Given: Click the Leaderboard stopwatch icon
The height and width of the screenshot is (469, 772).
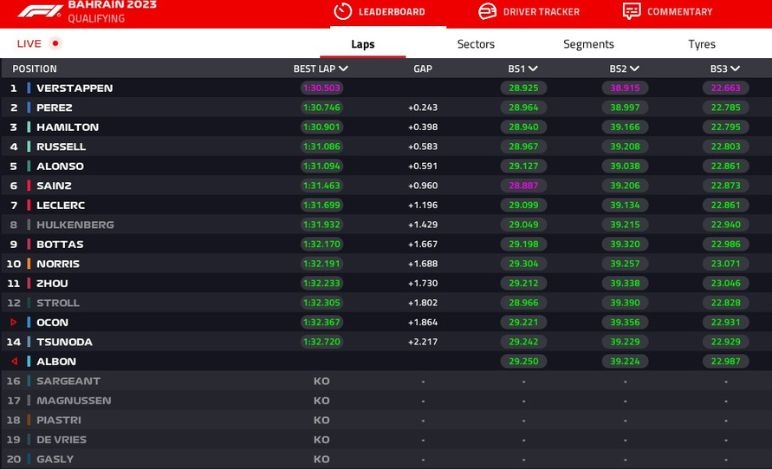Looking at the screenshot, I should point(343,11).
